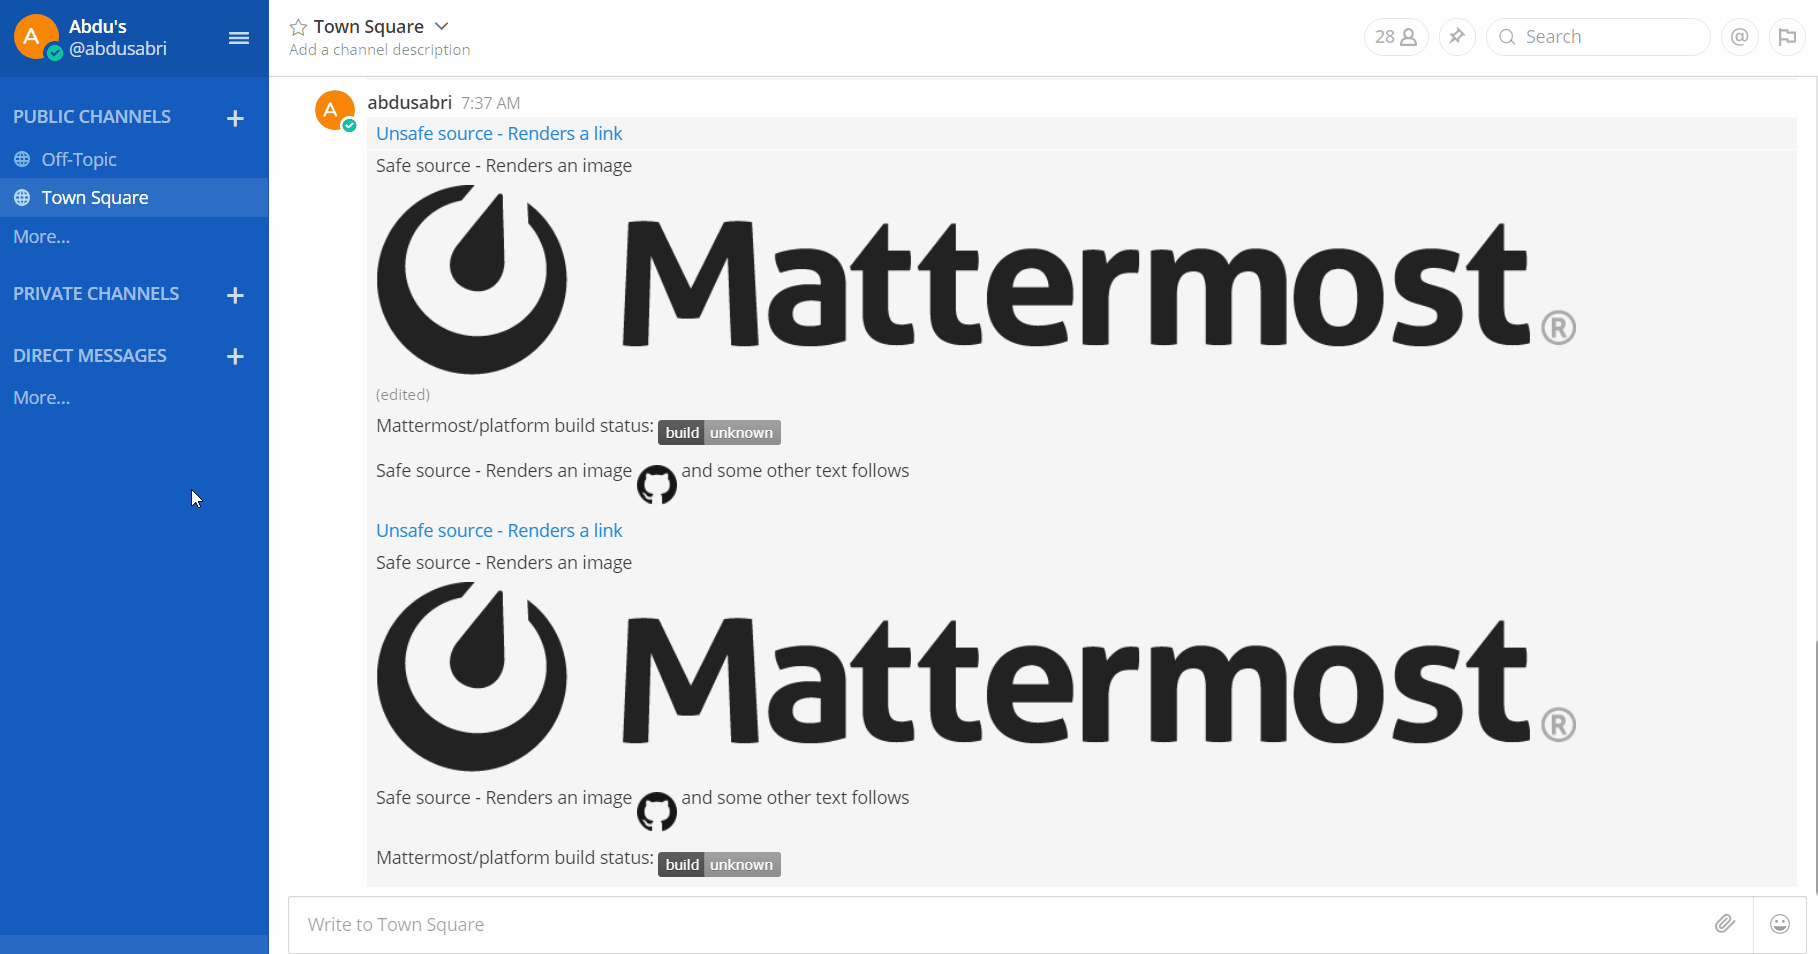Open the Off-Topic channel
The height and width of the screenshot is (954, 1818).
click(x=134, y=159)
